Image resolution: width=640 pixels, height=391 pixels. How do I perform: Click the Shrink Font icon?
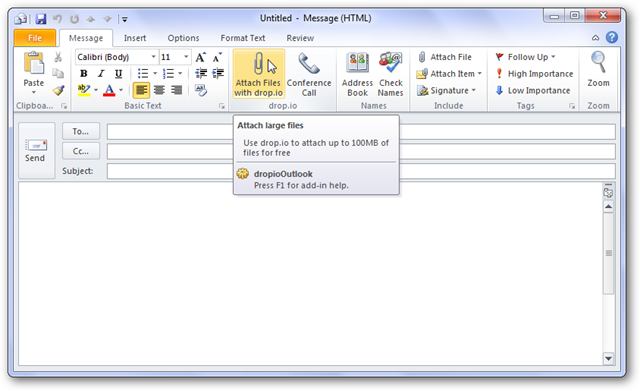pos(218,57)
